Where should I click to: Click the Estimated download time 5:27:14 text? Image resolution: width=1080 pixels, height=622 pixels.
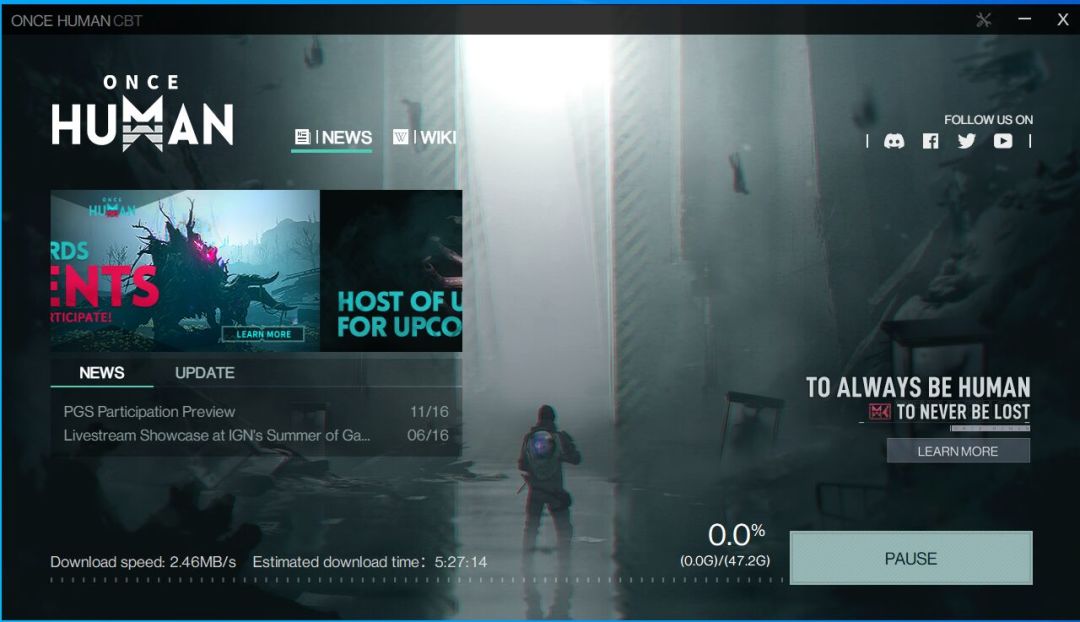(370, 562)
